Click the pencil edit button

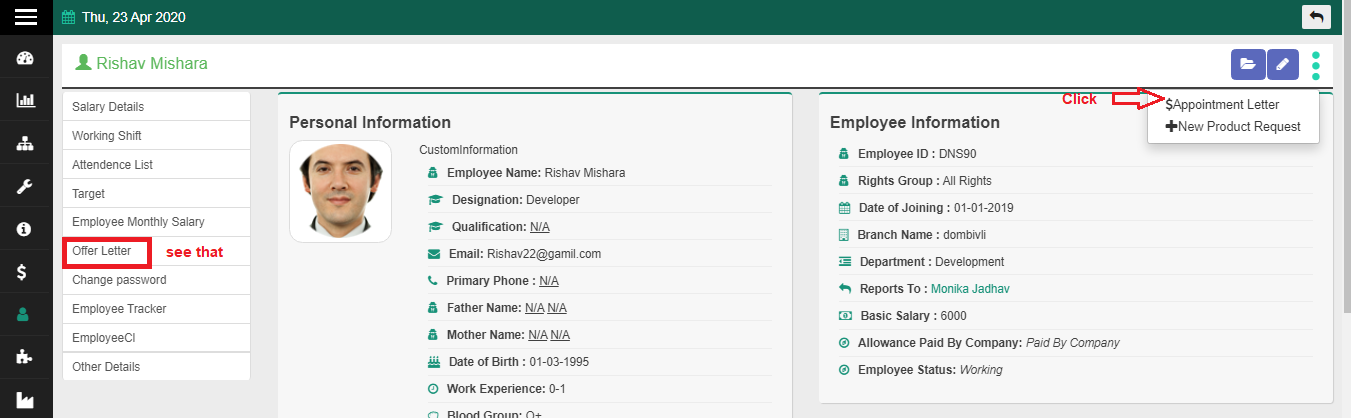(1283, 64)
